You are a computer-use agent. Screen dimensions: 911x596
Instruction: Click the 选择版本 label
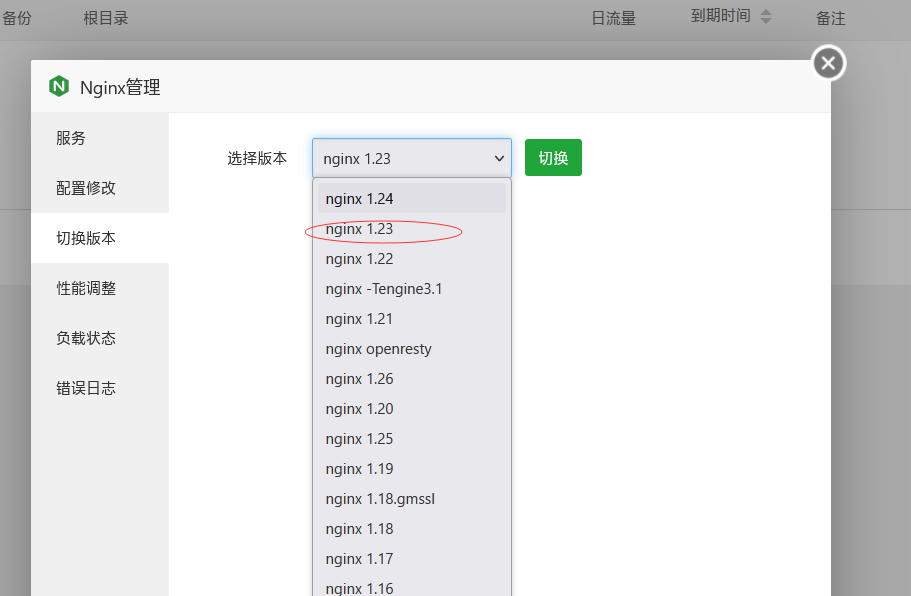[x=257, y=158]
